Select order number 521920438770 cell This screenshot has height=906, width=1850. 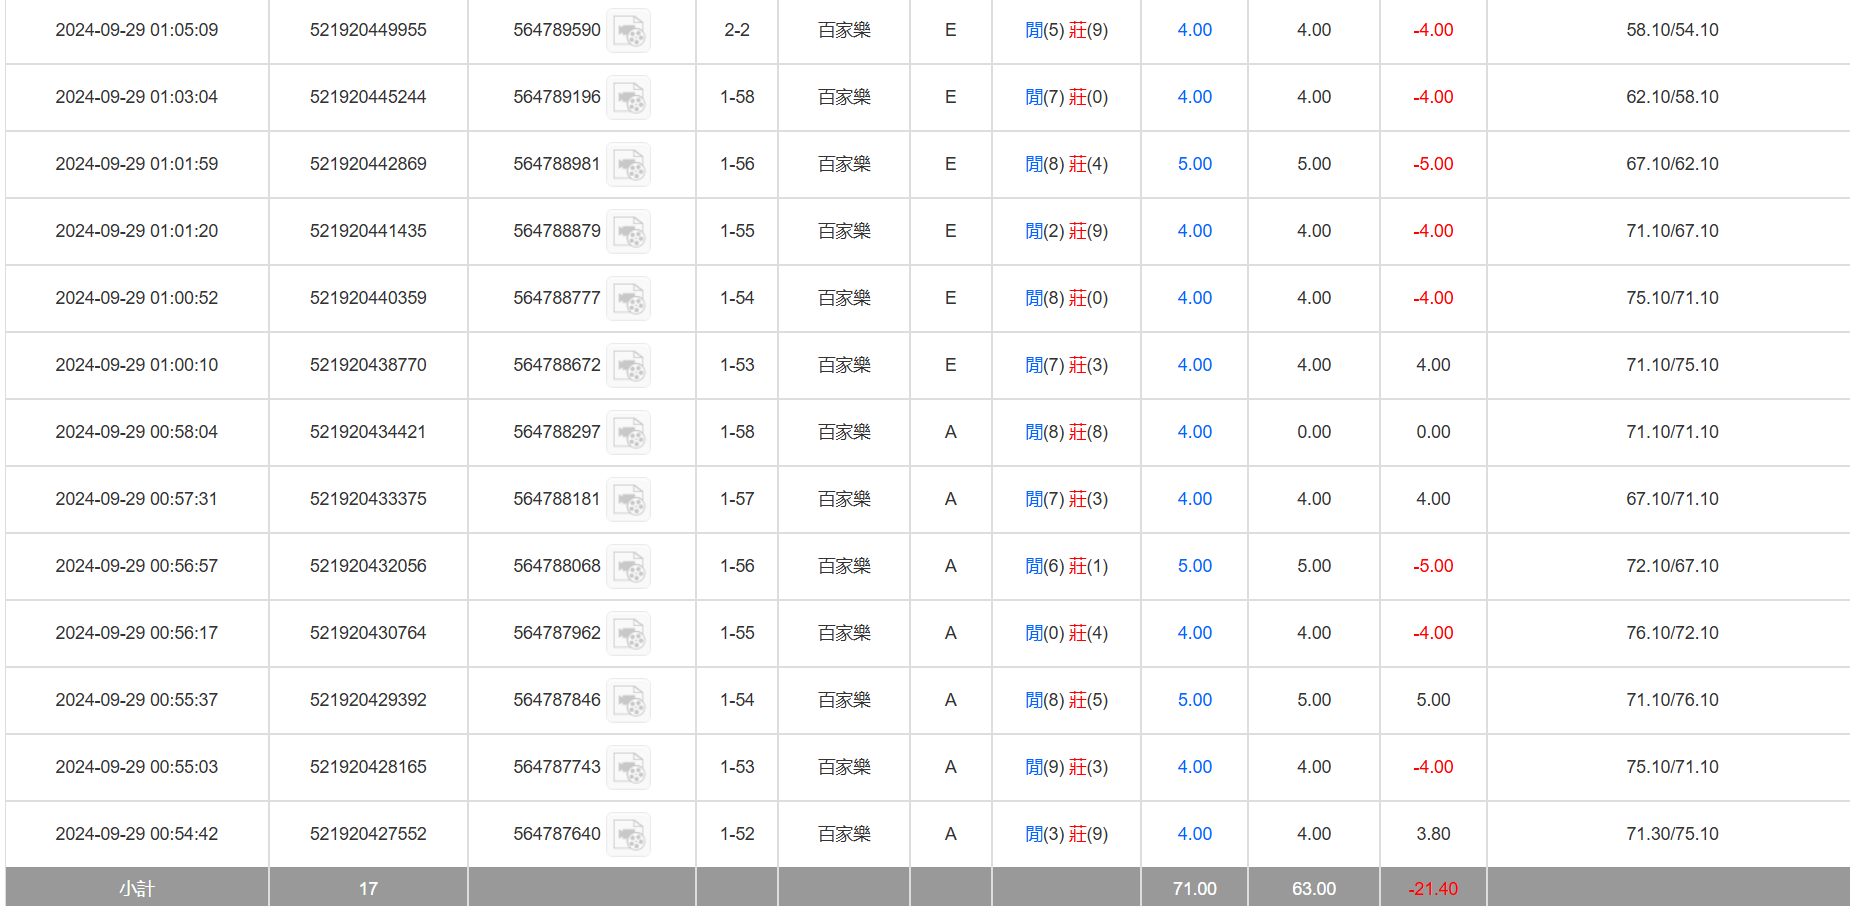(x=368, y=365)
